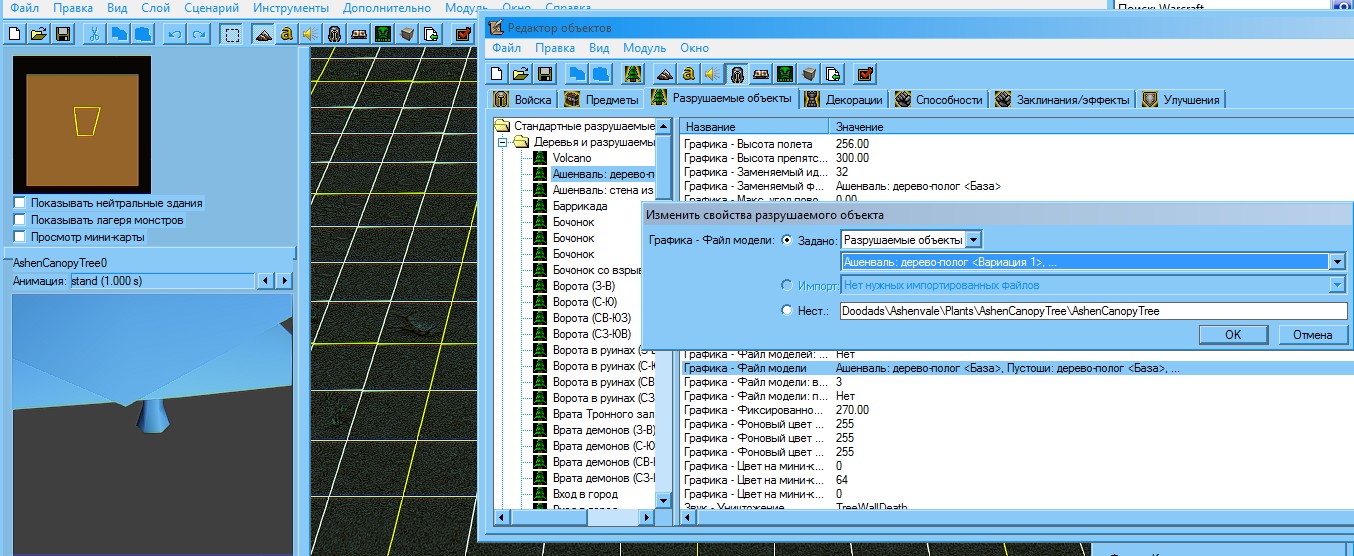The height and width of the screenshot is (556, 1354).
Task: Open the 'Модуль' menu in Object Editor
Action: [x=644, y=48]
